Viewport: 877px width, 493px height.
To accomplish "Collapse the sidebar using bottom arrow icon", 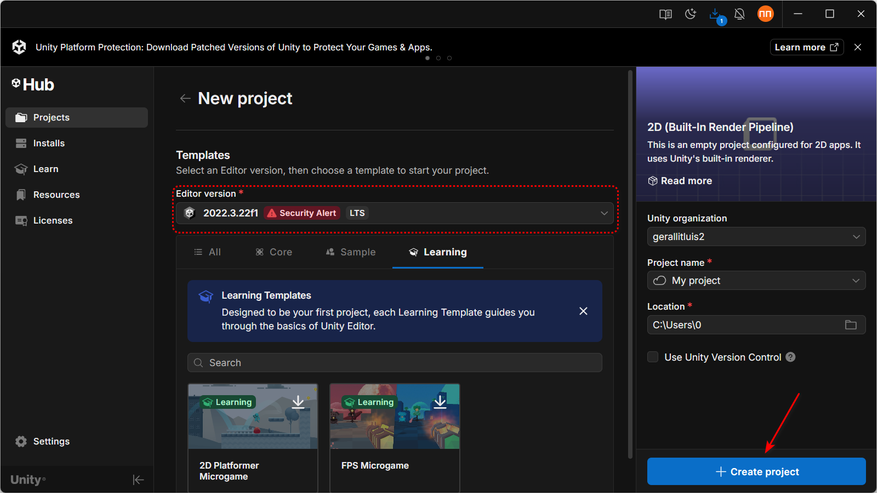I will pos(138,480).
